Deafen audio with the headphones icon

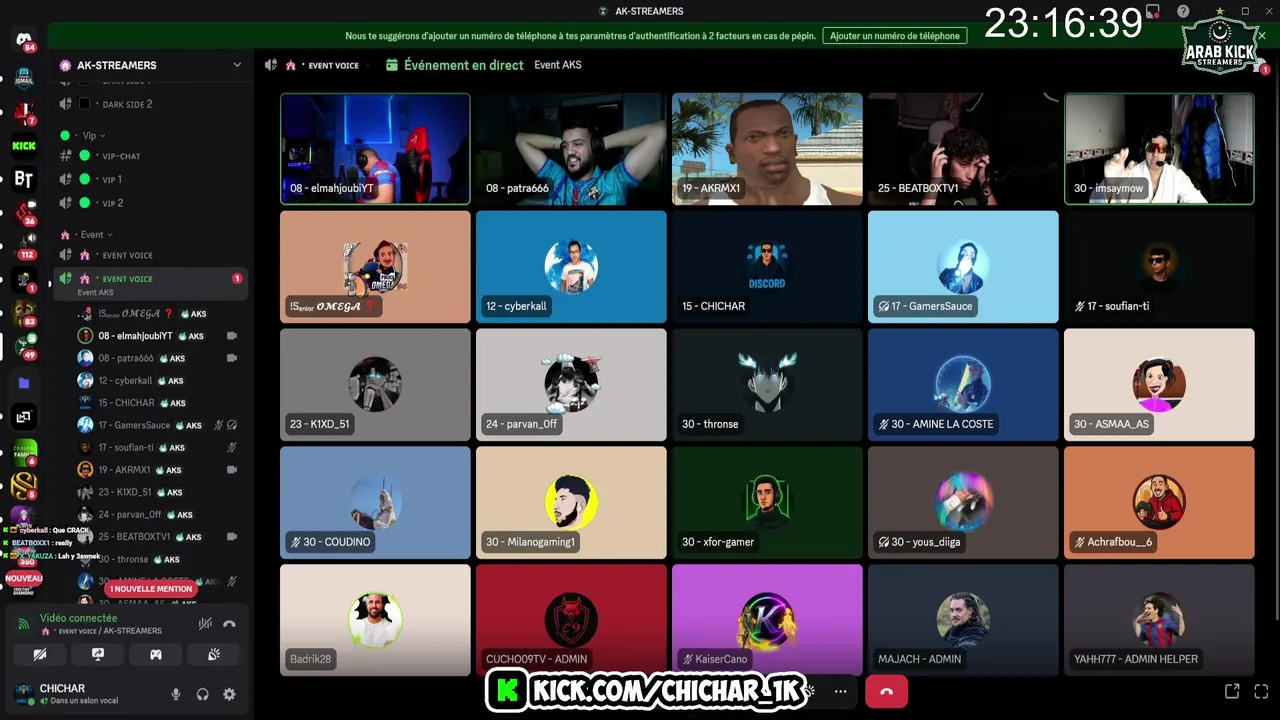(x=203, y=694)
